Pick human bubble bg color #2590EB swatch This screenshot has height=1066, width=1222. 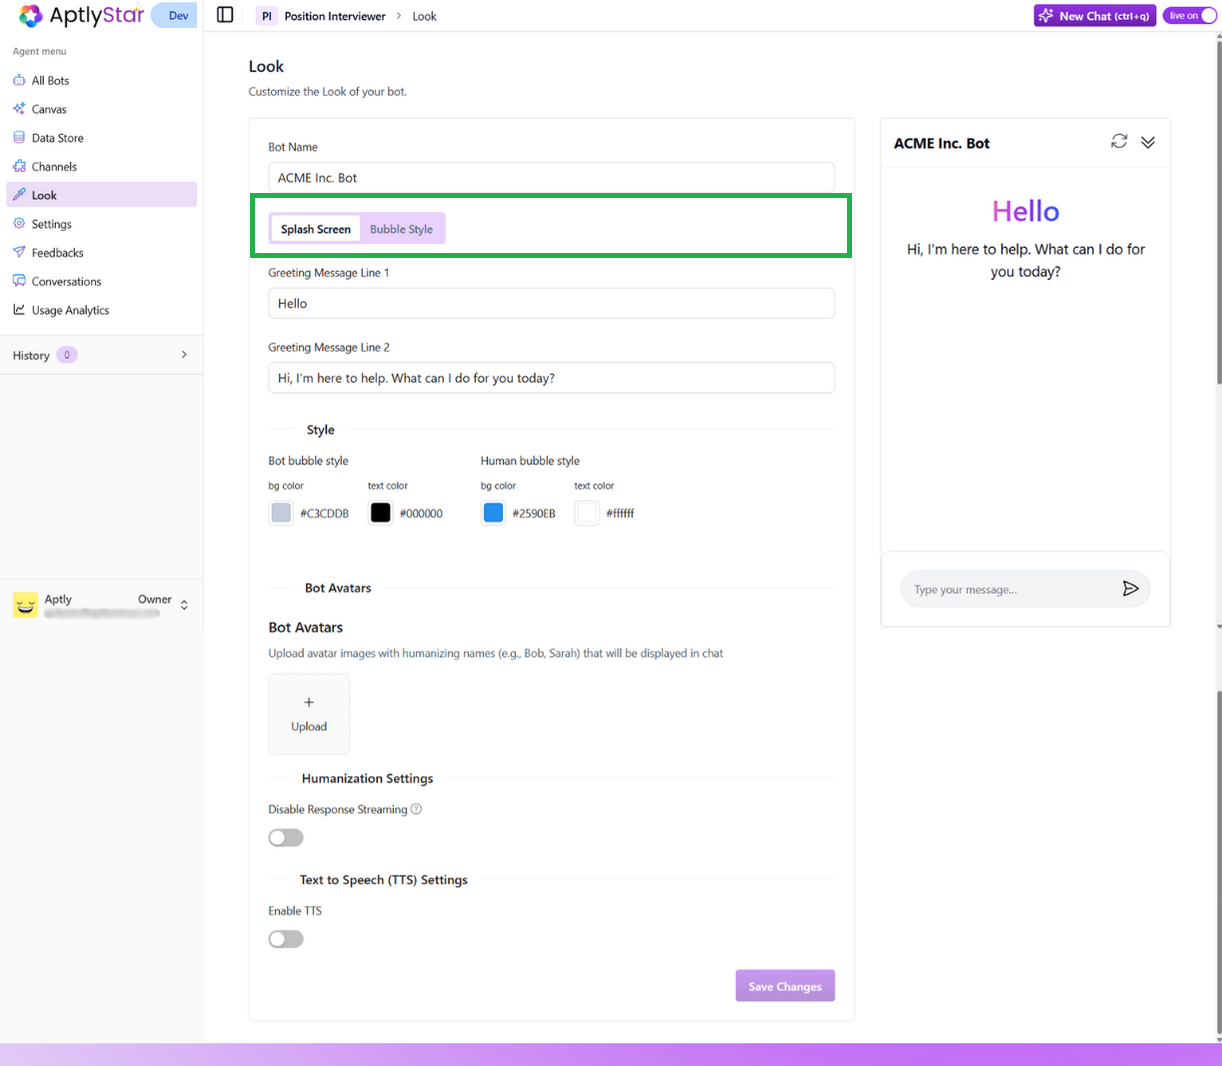click(x=493, y=513)
